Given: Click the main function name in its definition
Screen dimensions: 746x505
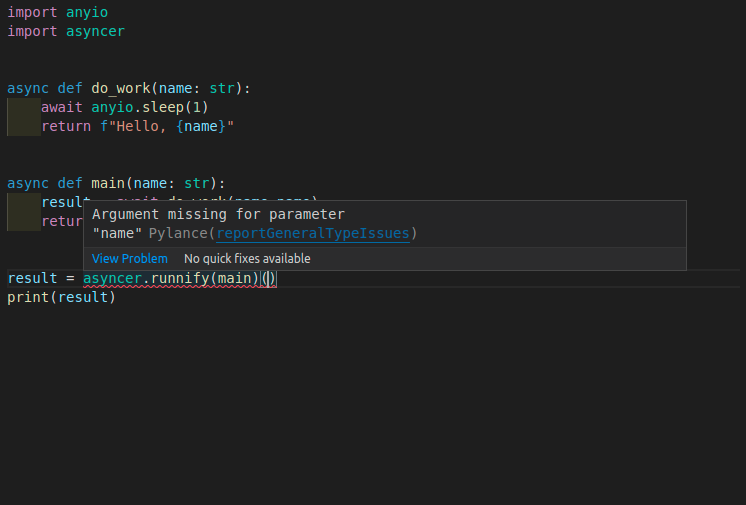Looking at the screenshot, I should pos(108,183).
